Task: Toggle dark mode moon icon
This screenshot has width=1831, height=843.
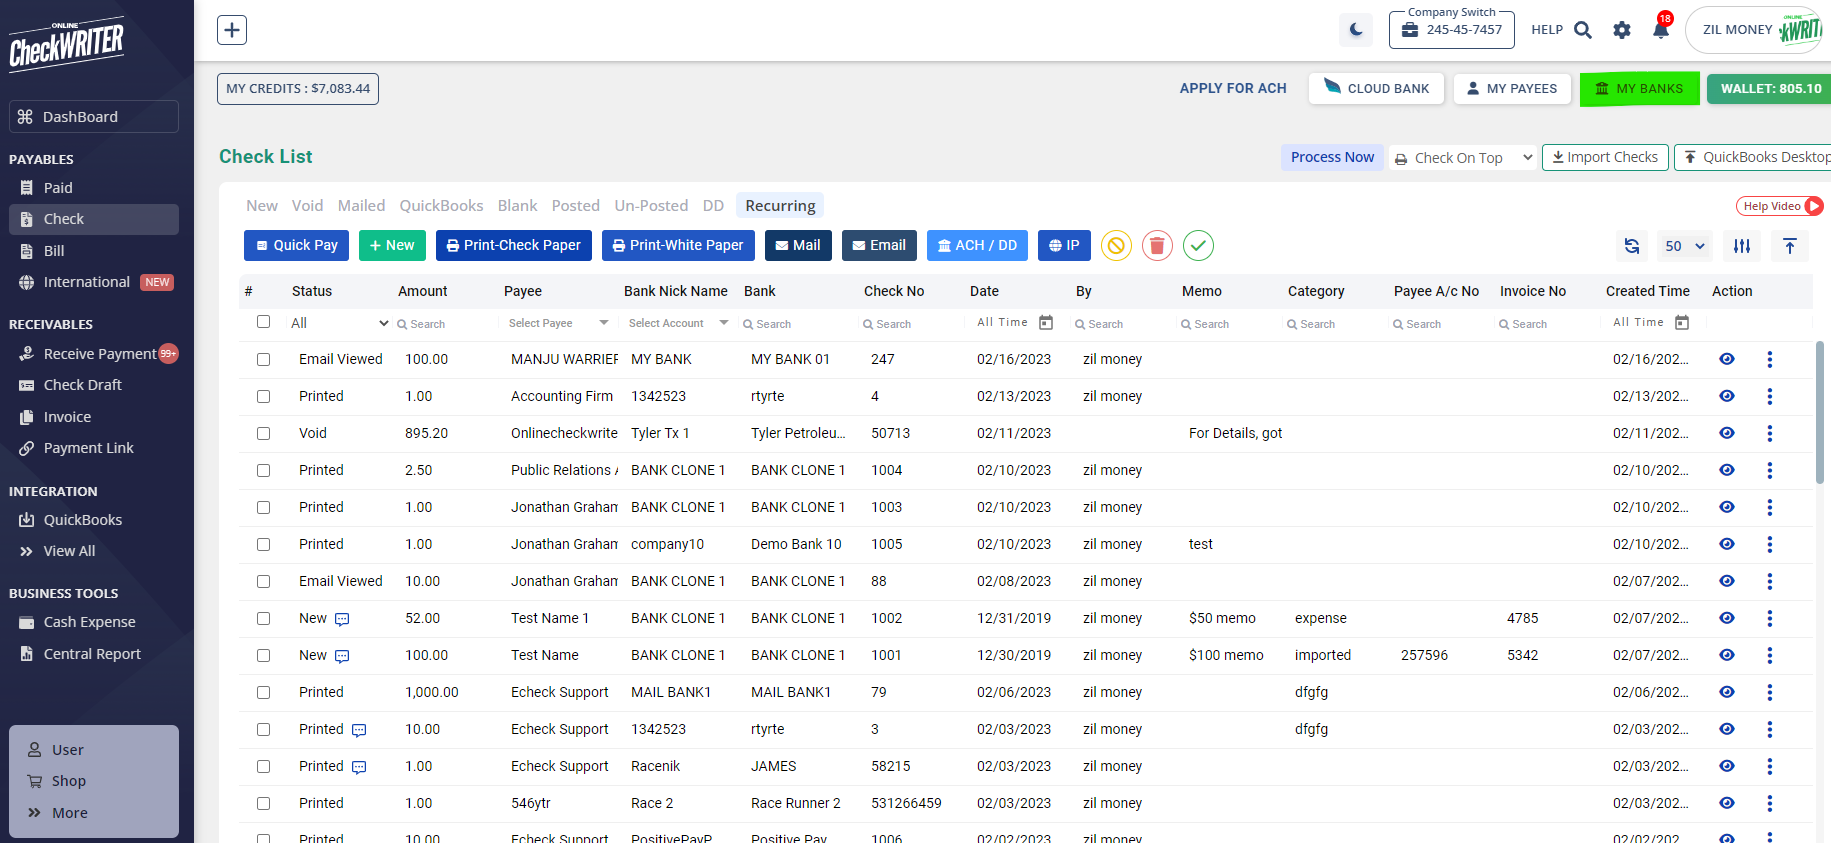Action: (1356, 30)
